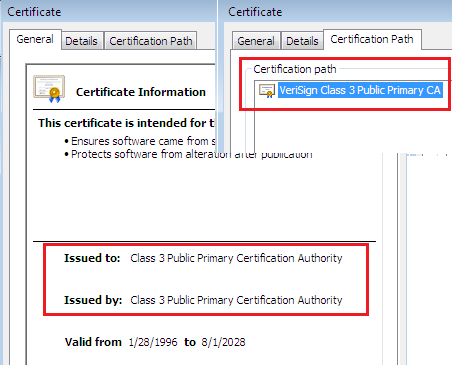Click the Issued by Class 3 Public Primary text
The image size is (453, 365).
click(236, 300)
